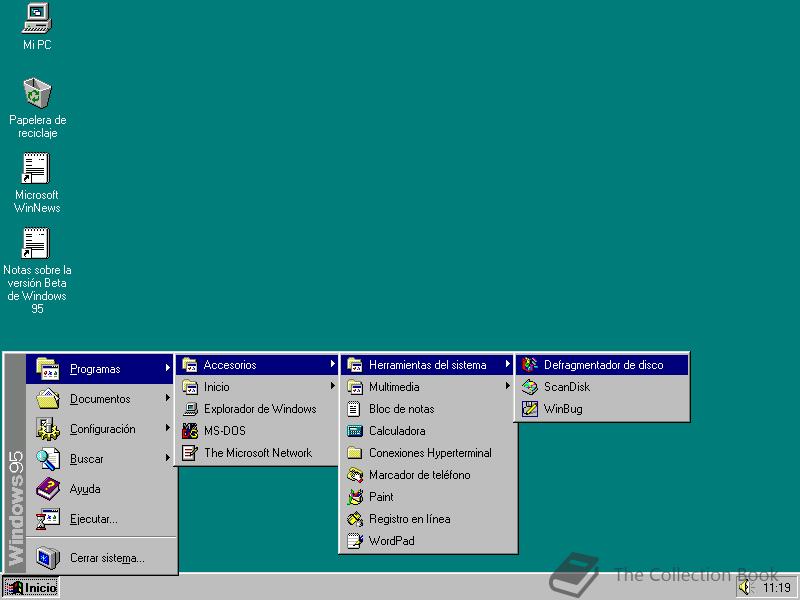
Task: Click the Marcador de teléfono icon
Action: (x=355, y=474)
